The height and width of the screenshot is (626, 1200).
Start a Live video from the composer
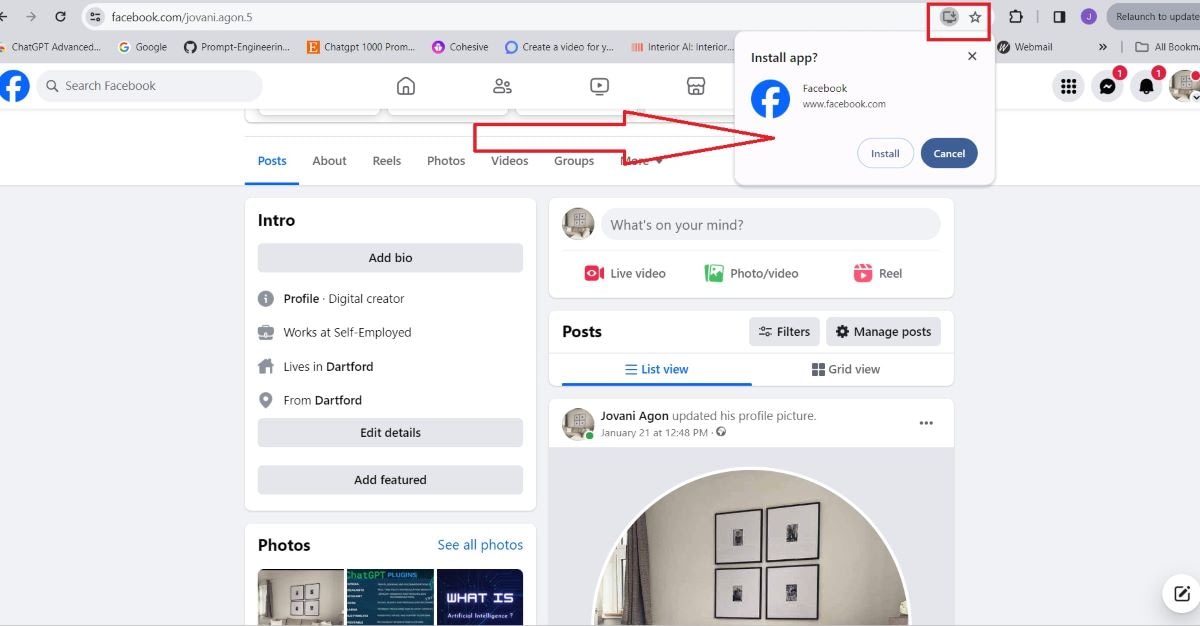[622, 272]
